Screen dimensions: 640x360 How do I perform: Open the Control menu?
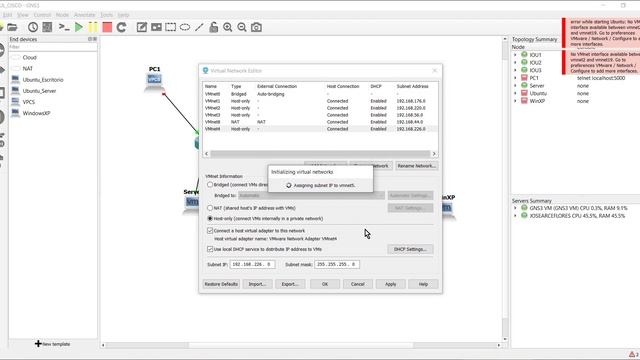[42, 15]
